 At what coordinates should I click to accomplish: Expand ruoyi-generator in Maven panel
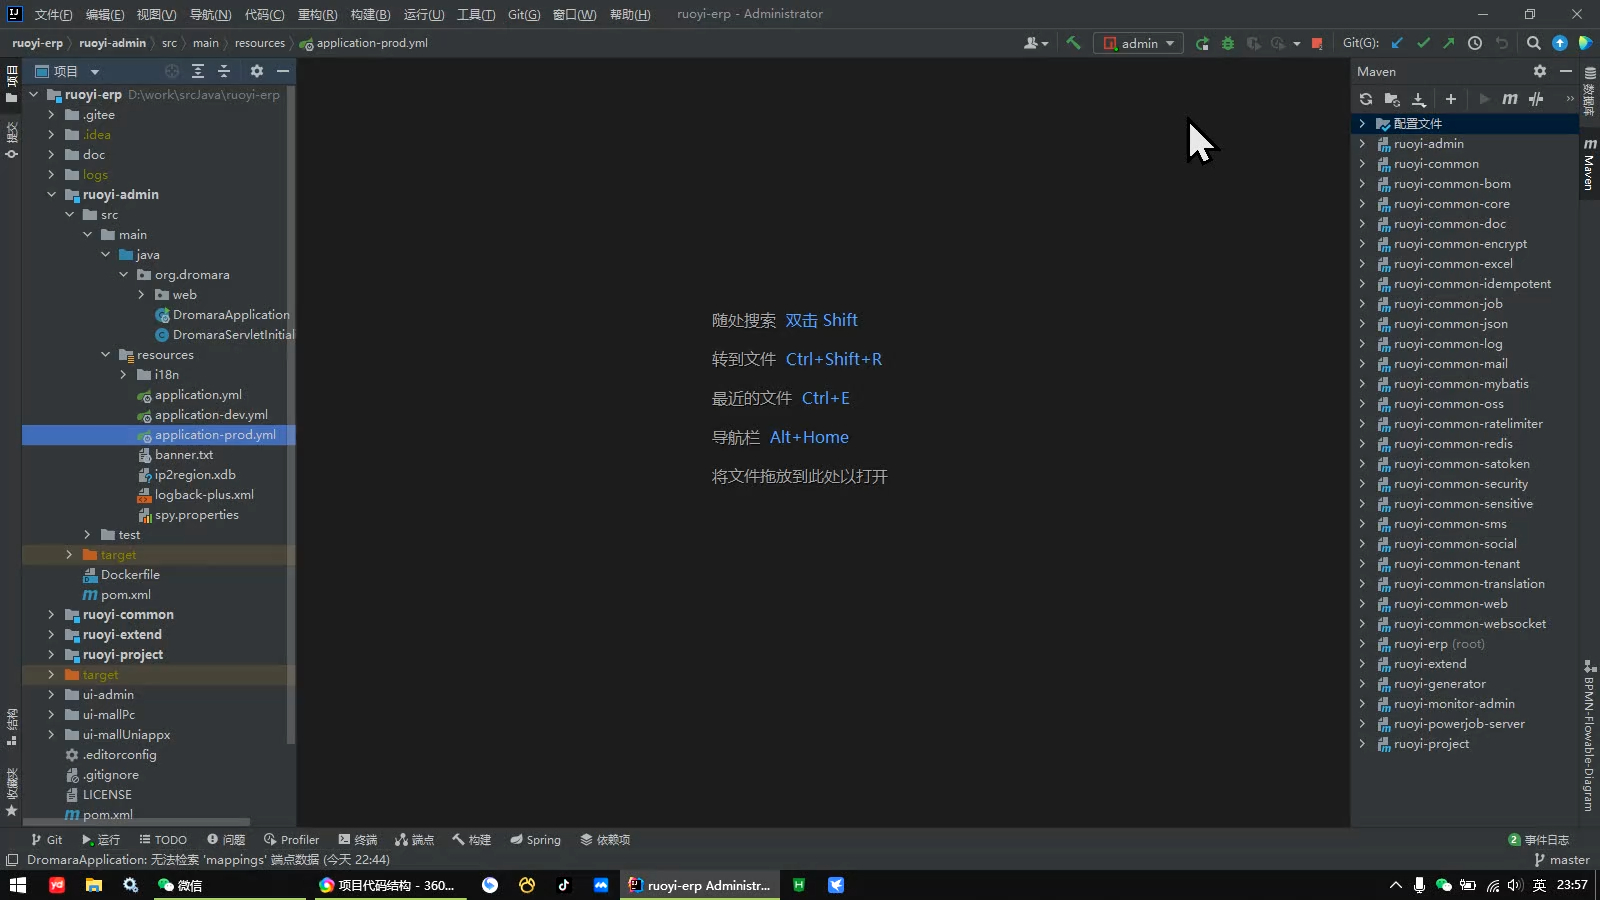(x=1362, y=684)
